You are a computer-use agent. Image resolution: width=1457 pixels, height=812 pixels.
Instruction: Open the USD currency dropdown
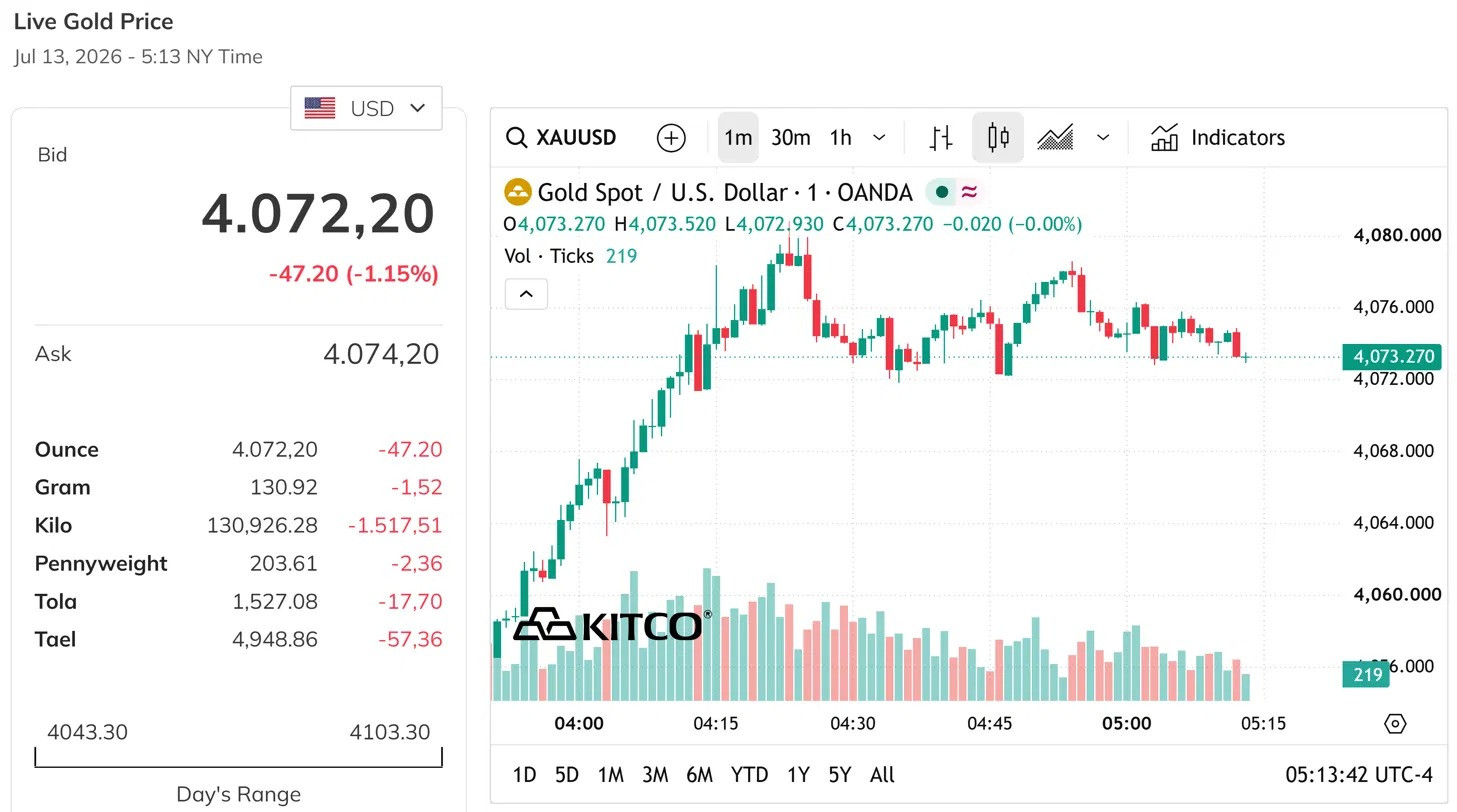(x=366, y=108)
